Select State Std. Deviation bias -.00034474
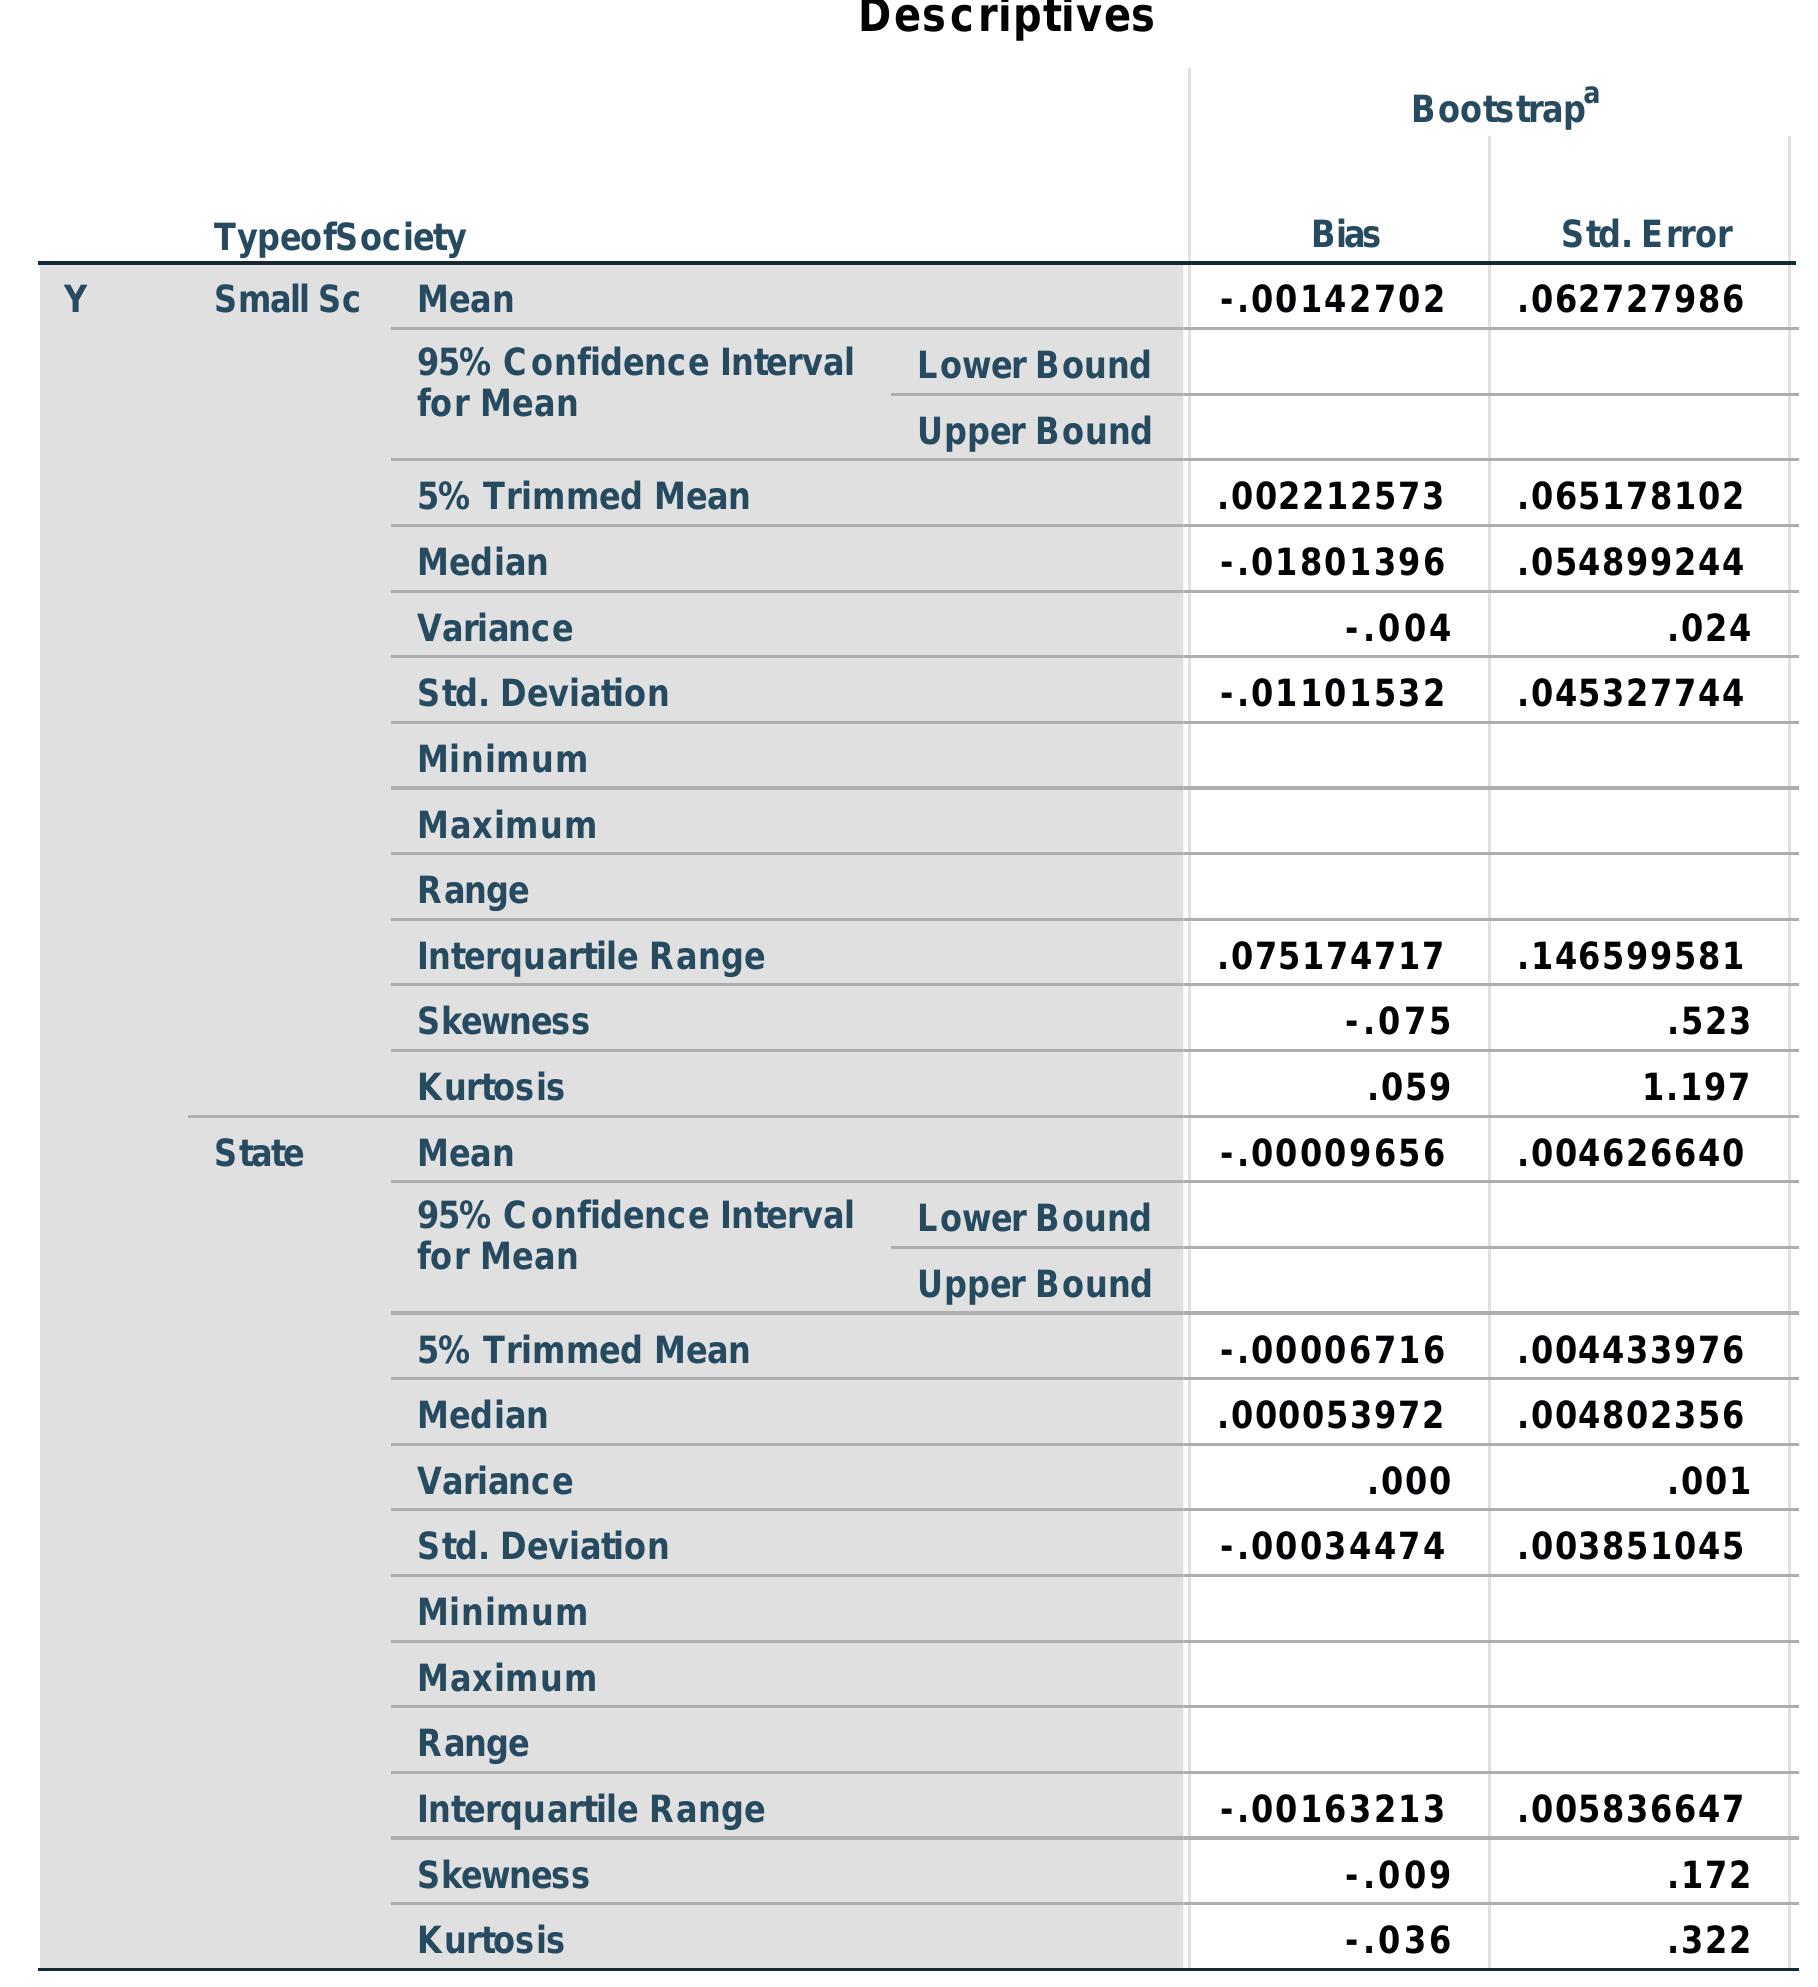 click(1332, 1547)
